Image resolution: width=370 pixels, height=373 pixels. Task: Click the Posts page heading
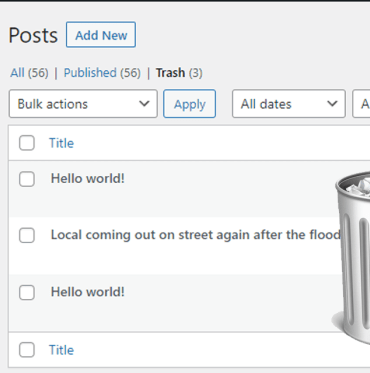tap(33, 35)
